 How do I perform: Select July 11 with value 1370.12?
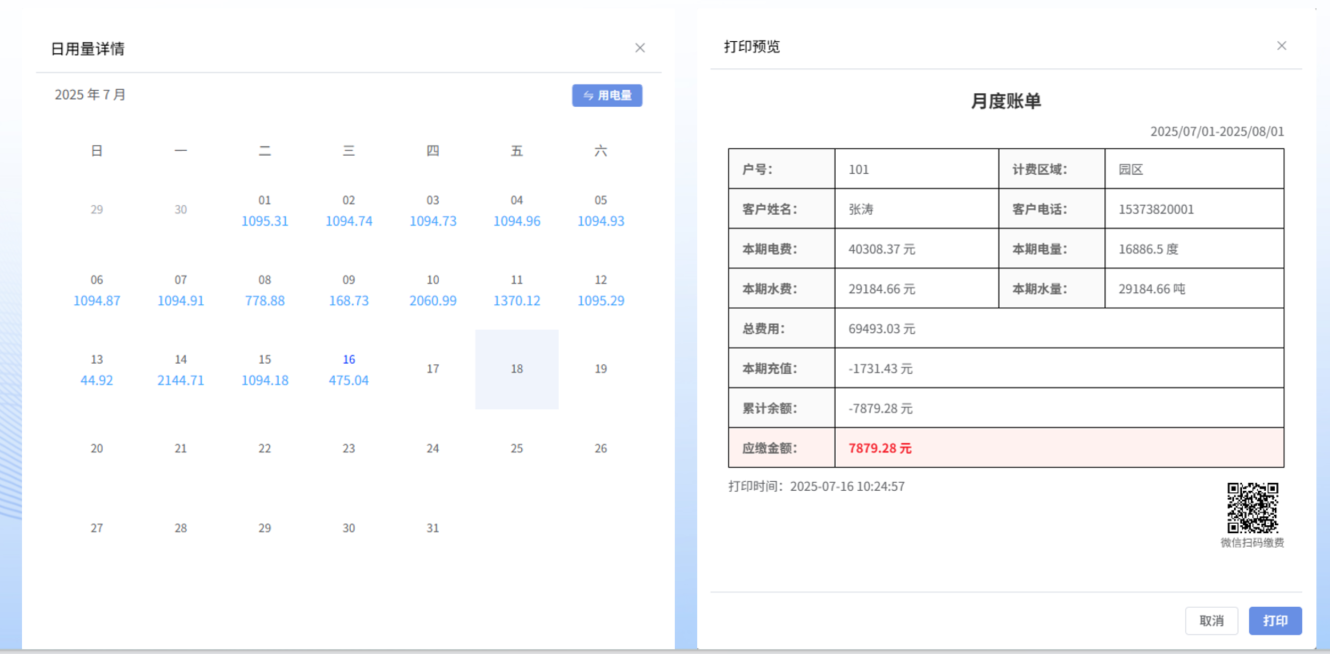[517, 290]
